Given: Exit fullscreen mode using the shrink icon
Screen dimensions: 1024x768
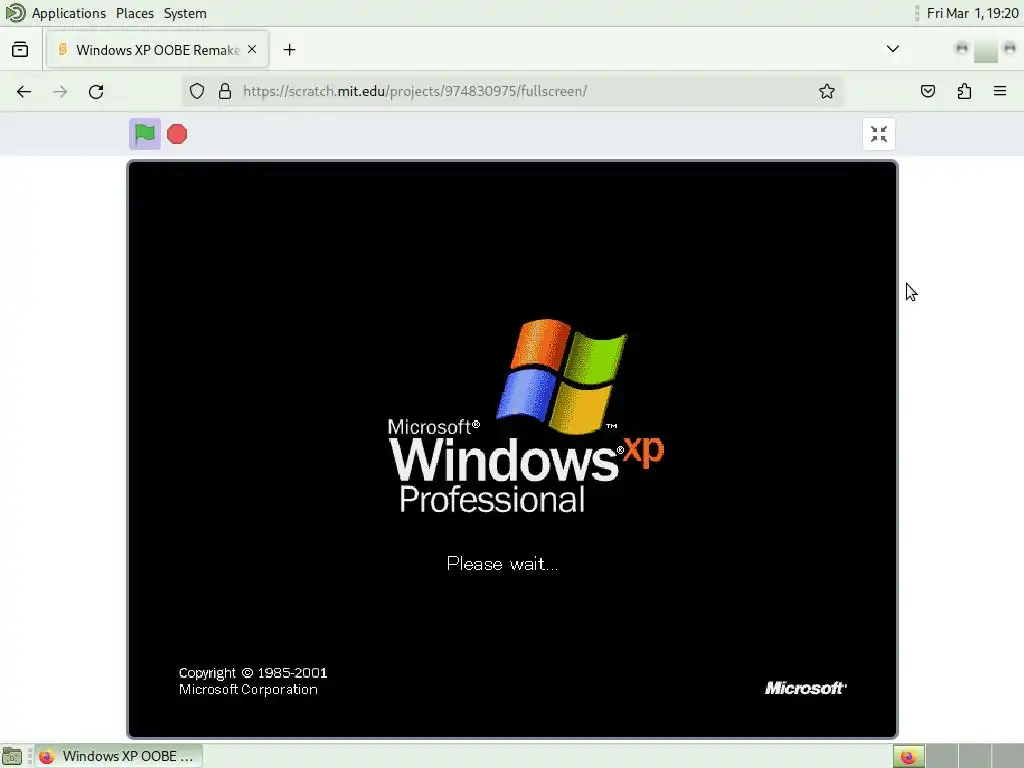Looking at the screenshot, I should pyautogui.click(x=879, y=134).
